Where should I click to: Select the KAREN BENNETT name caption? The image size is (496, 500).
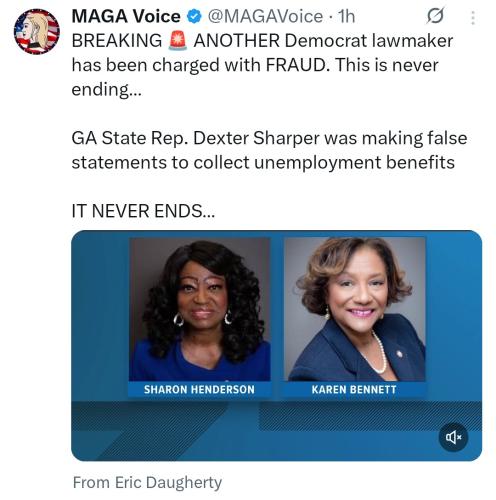point(354,389)
